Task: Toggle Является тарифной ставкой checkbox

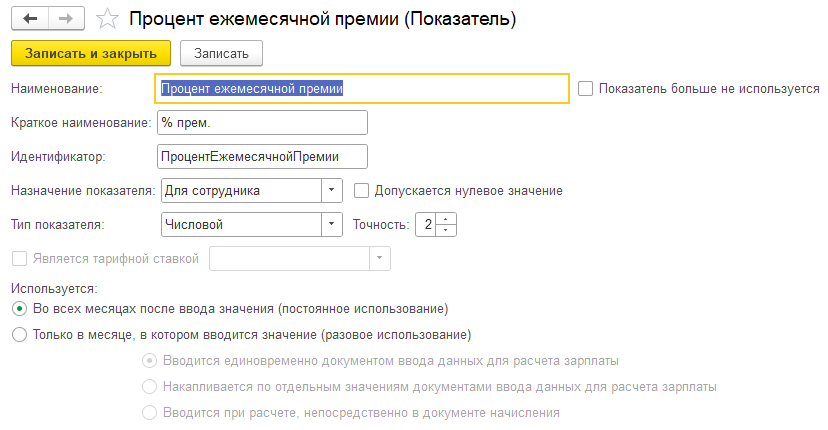Action: (20, 259)
